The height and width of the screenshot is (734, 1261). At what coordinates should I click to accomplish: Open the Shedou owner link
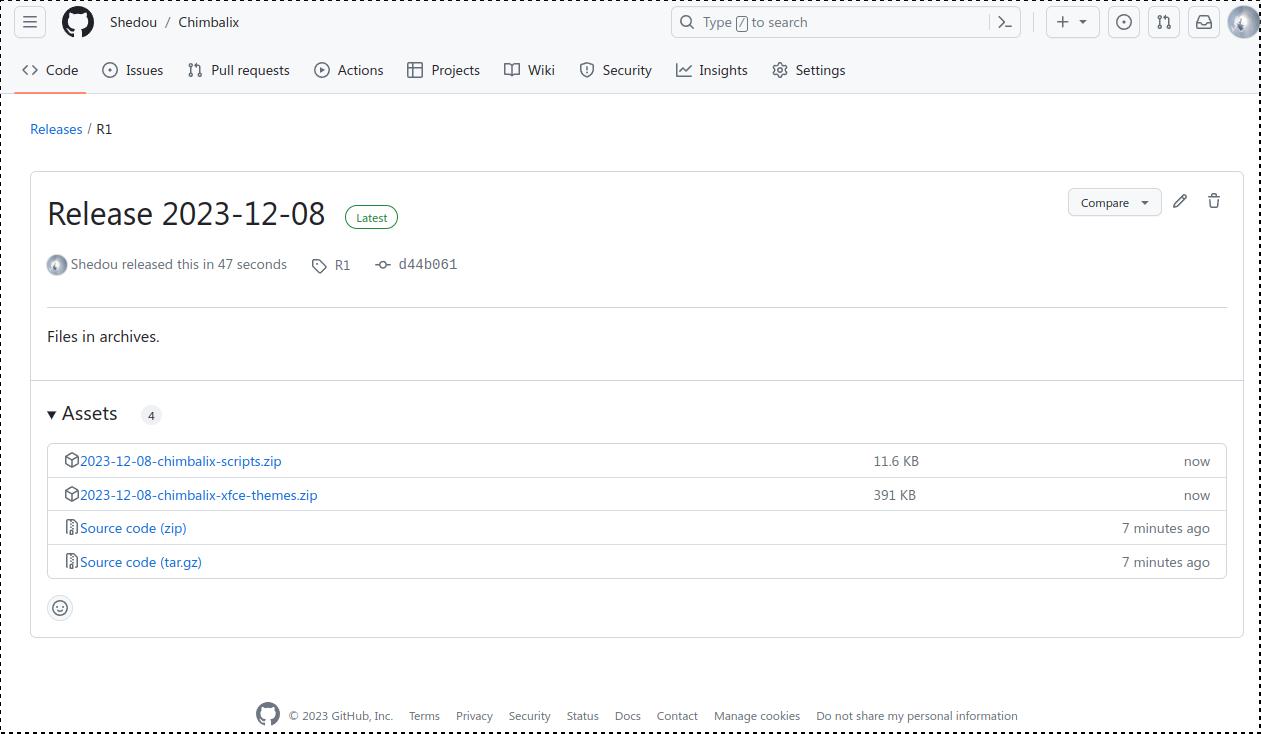(x=133, y=22)
